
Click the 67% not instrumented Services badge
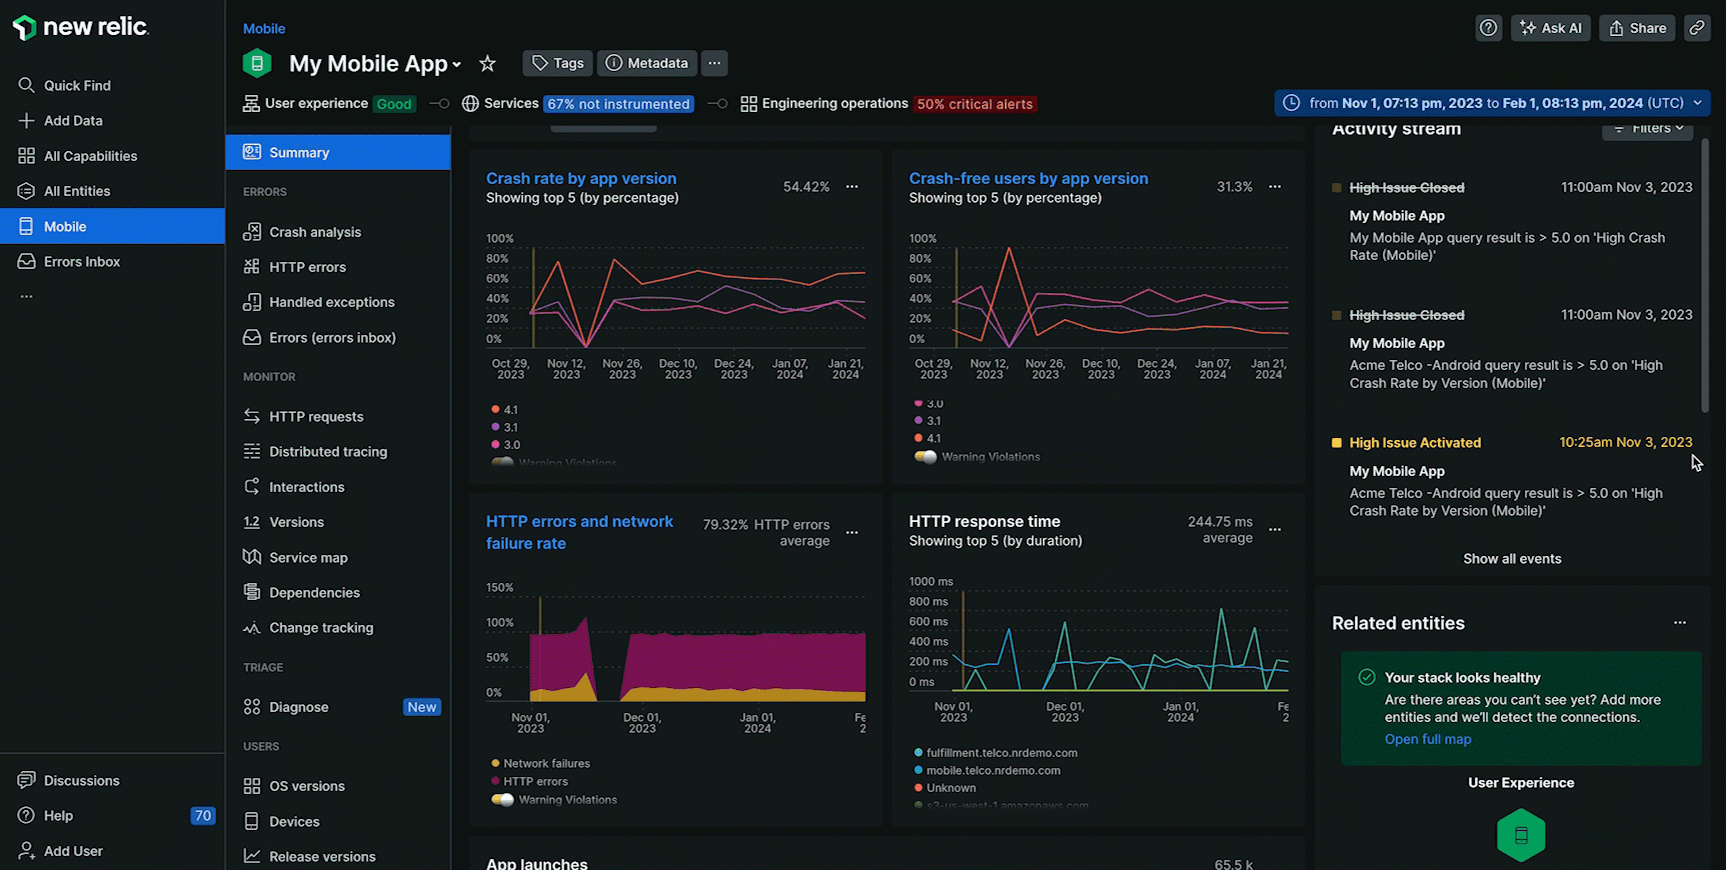tap(618, 104)
